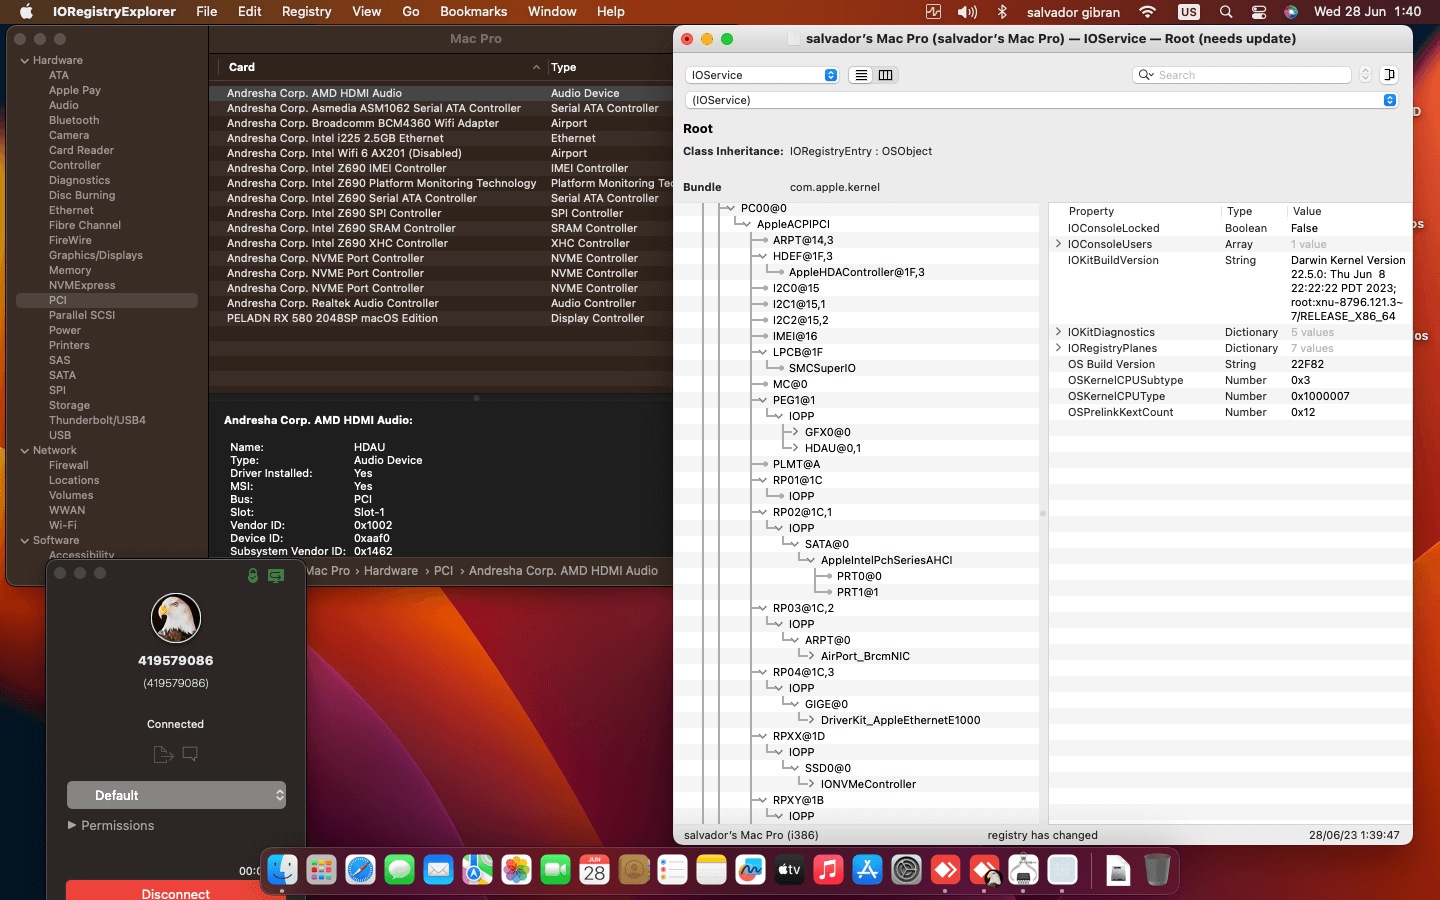1440x900 pixels.
Task: Switch to column browser view in IORegistryExplorer
Action: [886, 75]
